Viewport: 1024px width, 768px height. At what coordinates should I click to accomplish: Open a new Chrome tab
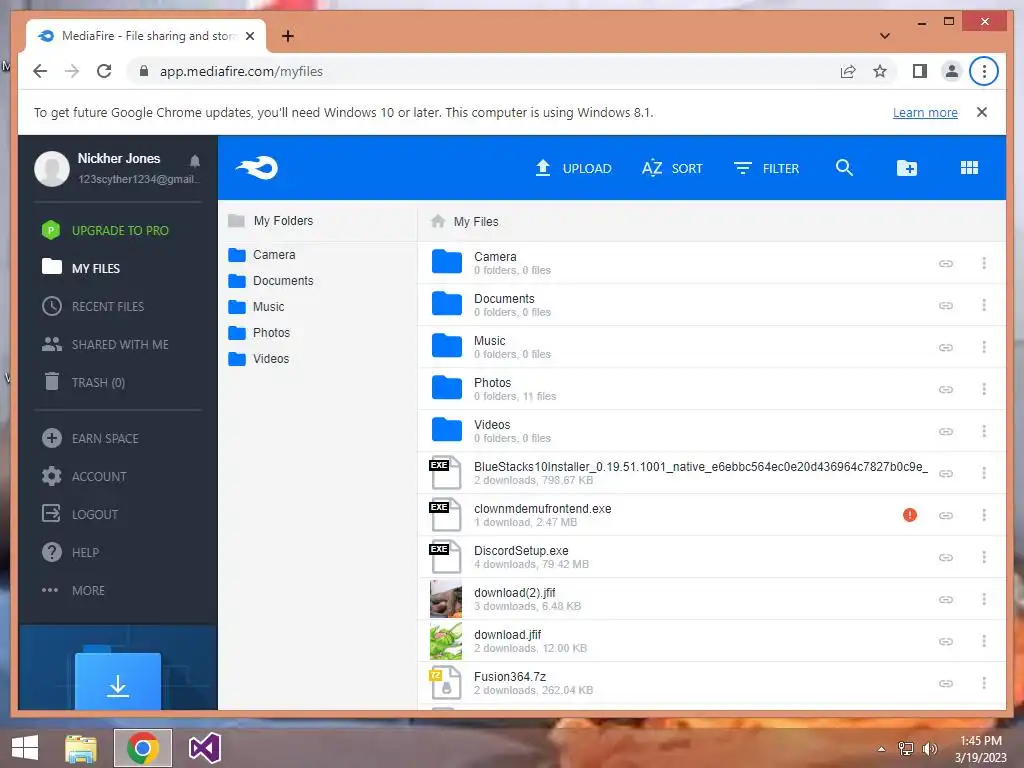pyautogui.click(x=287, y=36)
